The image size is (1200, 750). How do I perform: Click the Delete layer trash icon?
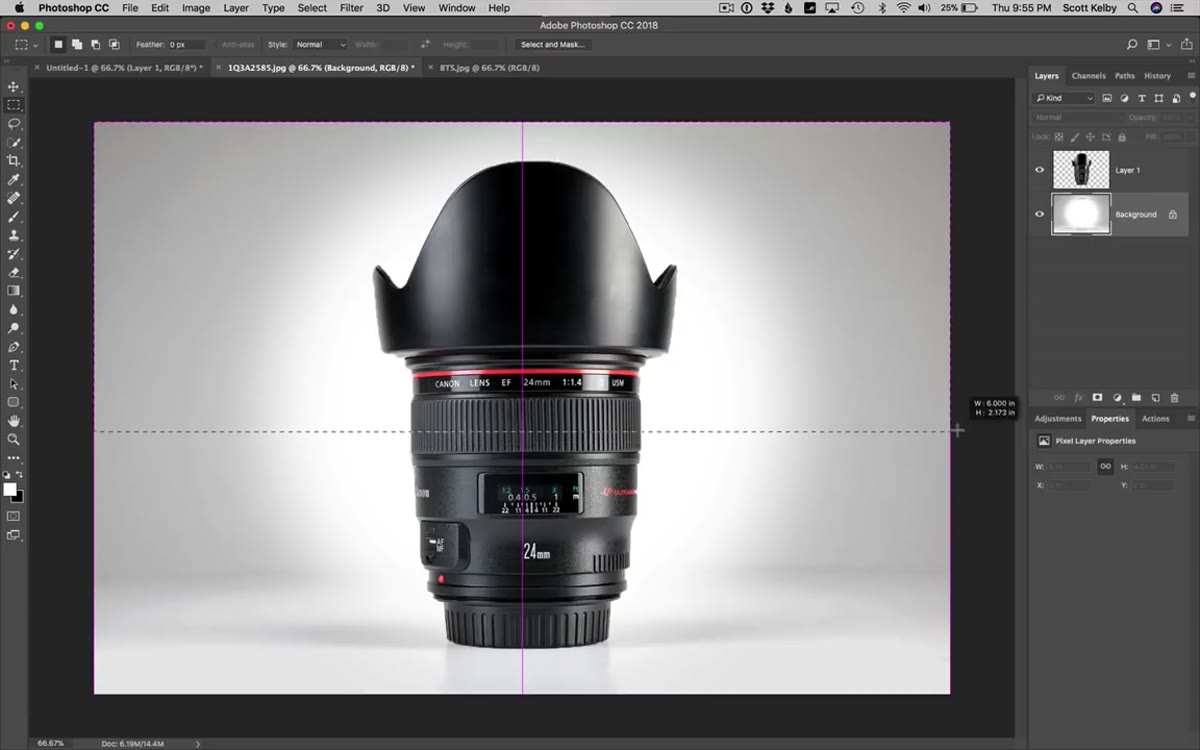pyautogui.click(x=1174, y=398)
